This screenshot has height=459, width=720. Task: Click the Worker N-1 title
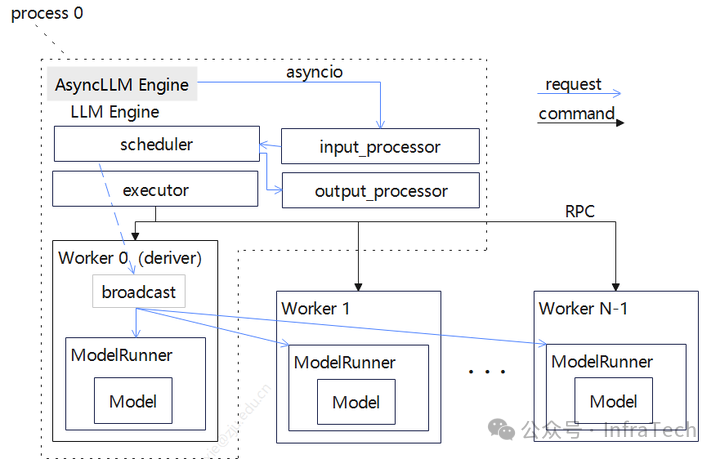click(584, 308)
